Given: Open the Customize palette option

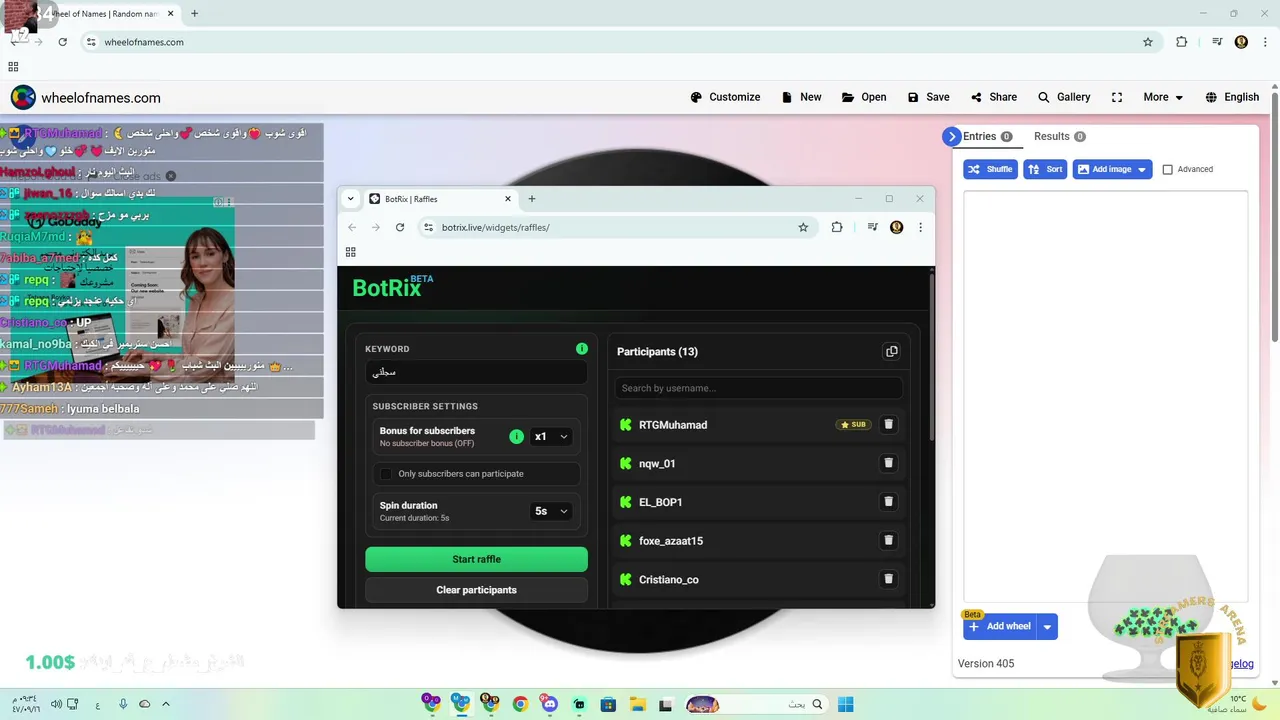Looking at the screenshot, I should (725, 97).
